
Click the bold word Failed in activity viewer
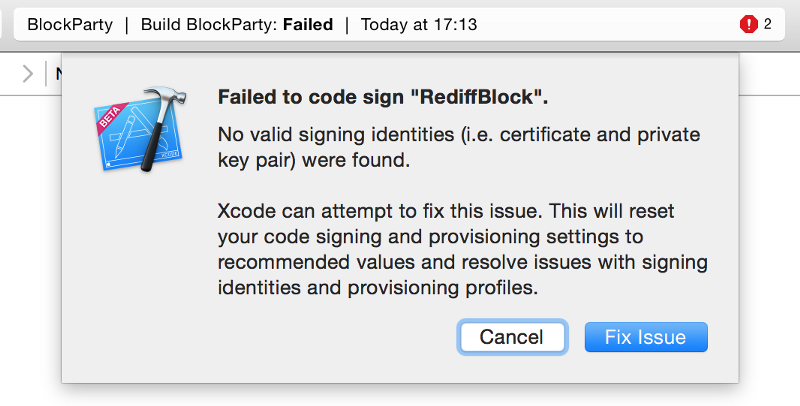(308, 24)
